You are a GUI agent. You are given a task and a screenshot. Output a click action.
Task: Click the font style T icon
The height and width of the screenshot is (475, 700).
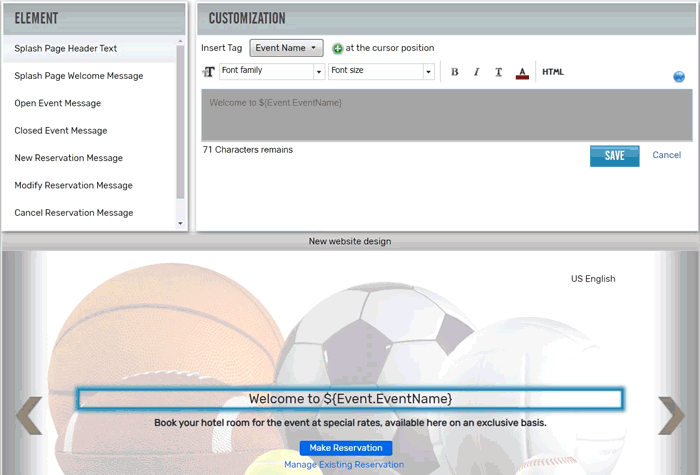(x=208, y=72)
